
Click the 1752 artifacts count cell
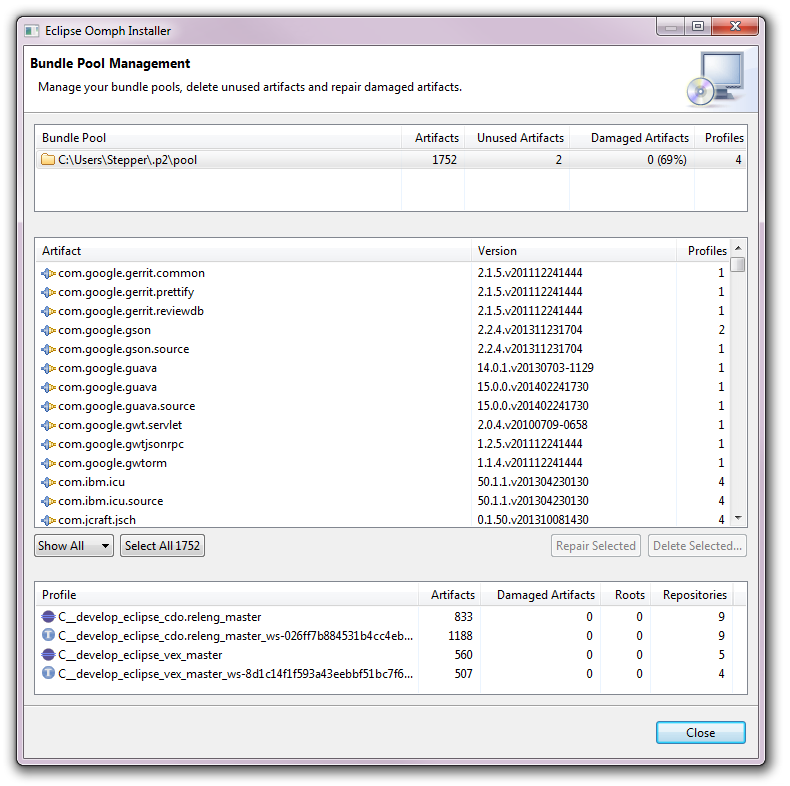444,160
